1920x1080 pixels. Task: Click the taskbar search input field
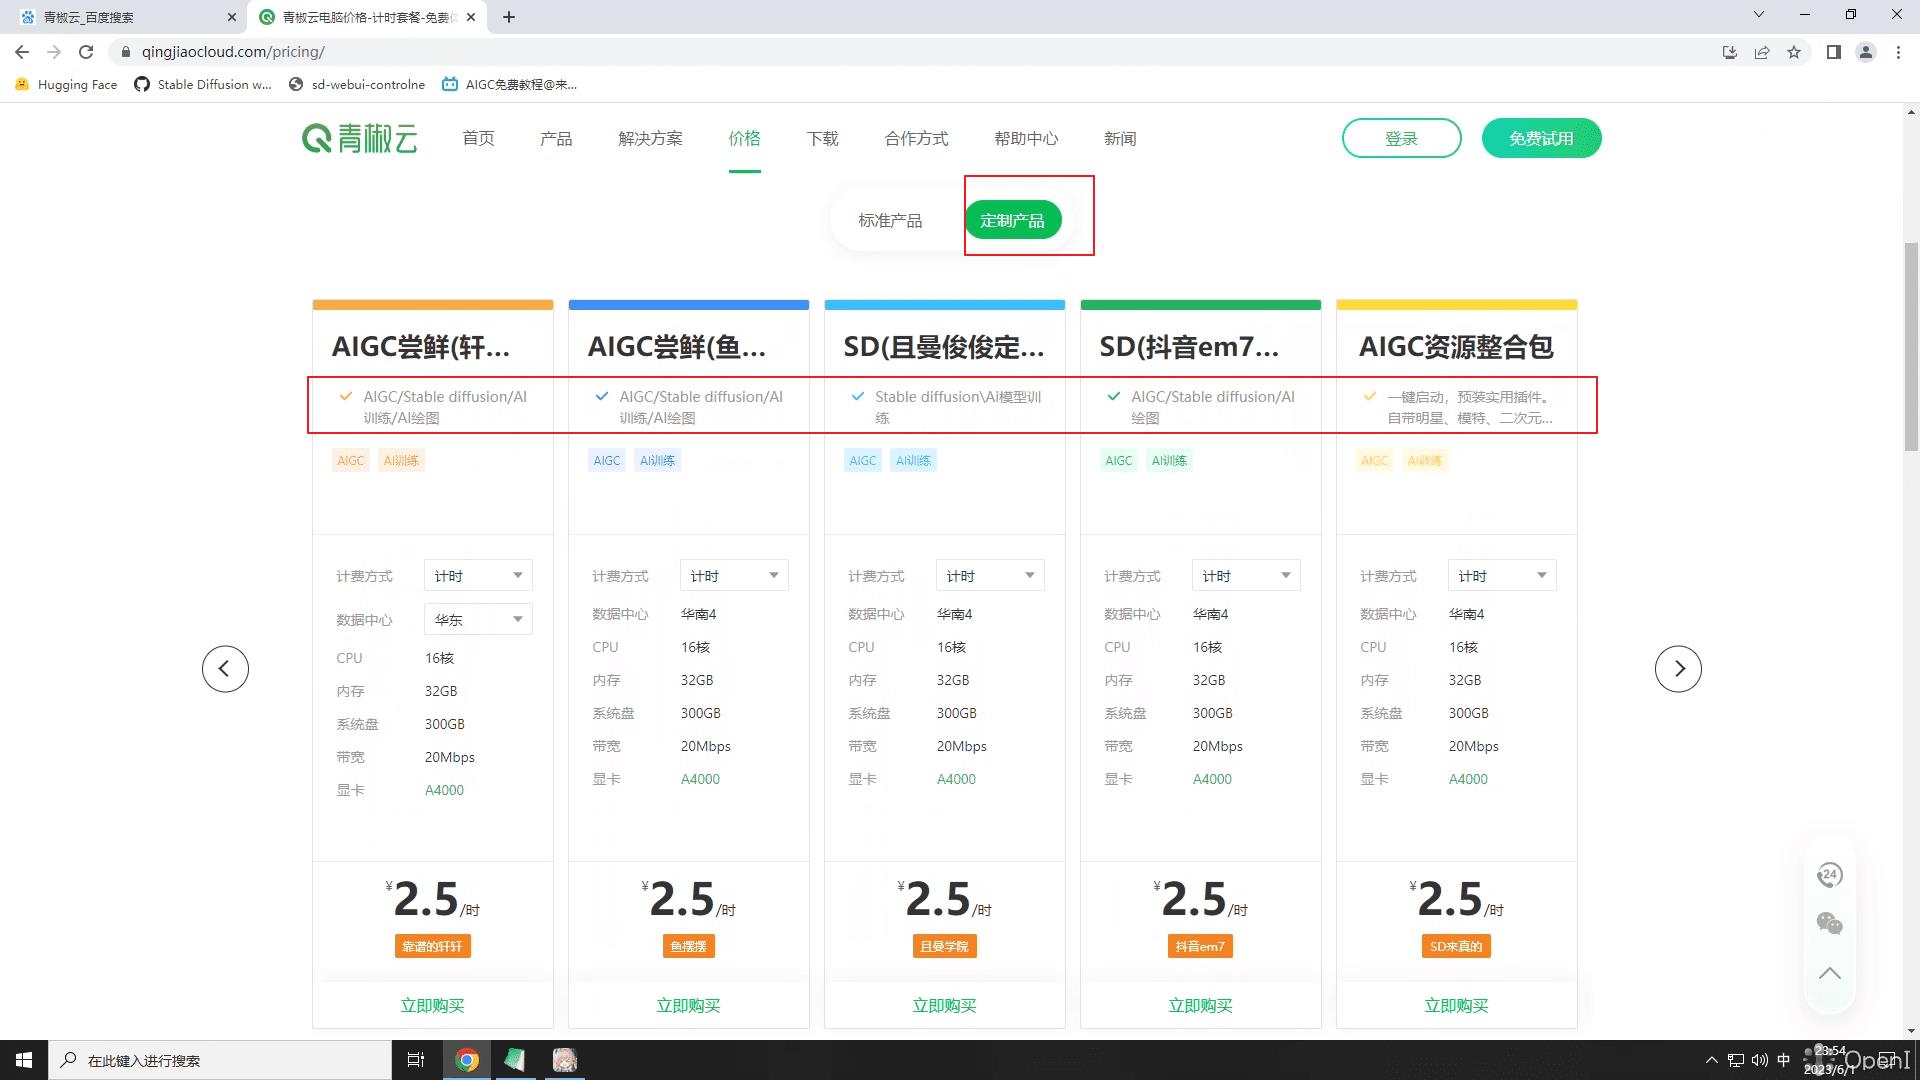click(x=220, y=1060)
